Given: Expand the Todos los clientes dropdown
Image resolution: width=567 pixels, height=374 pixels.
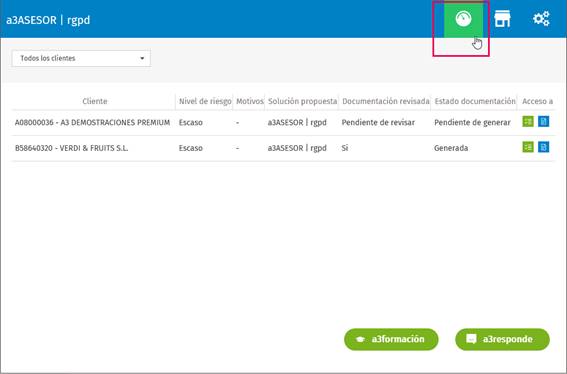Looking at the screenshot, I should (81, 58).
